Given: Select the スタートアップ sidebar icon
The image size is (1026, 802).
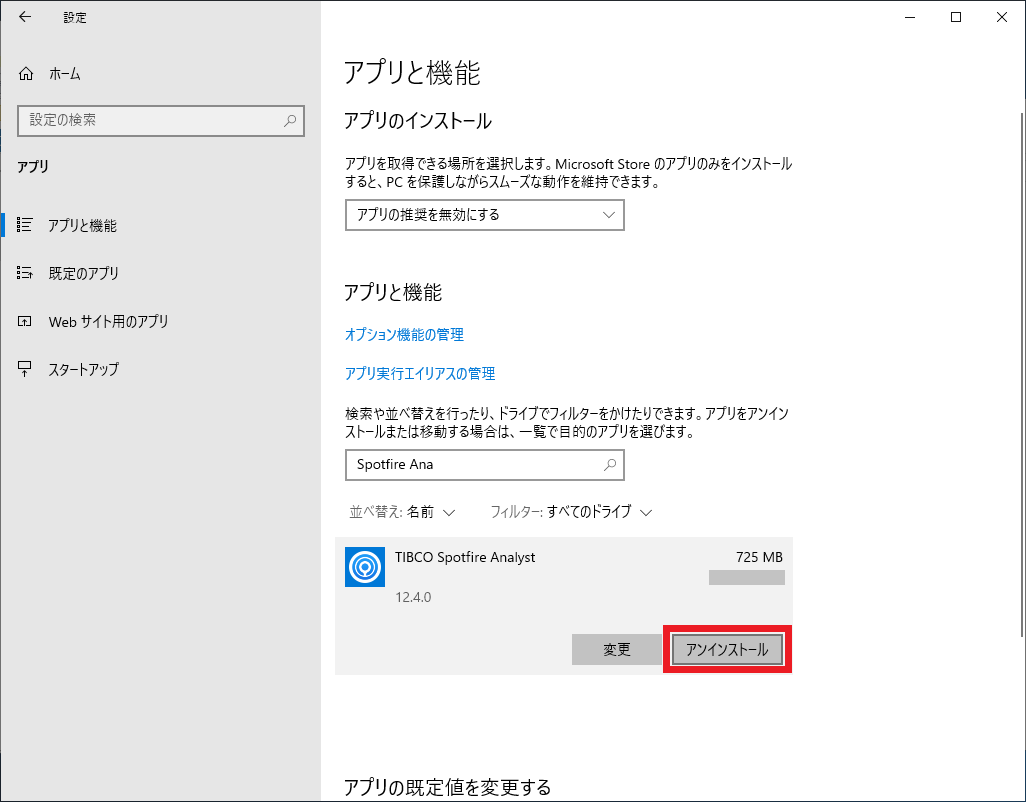Looking at the screenshot, I should pyautogui.click(x=25, y=369).
